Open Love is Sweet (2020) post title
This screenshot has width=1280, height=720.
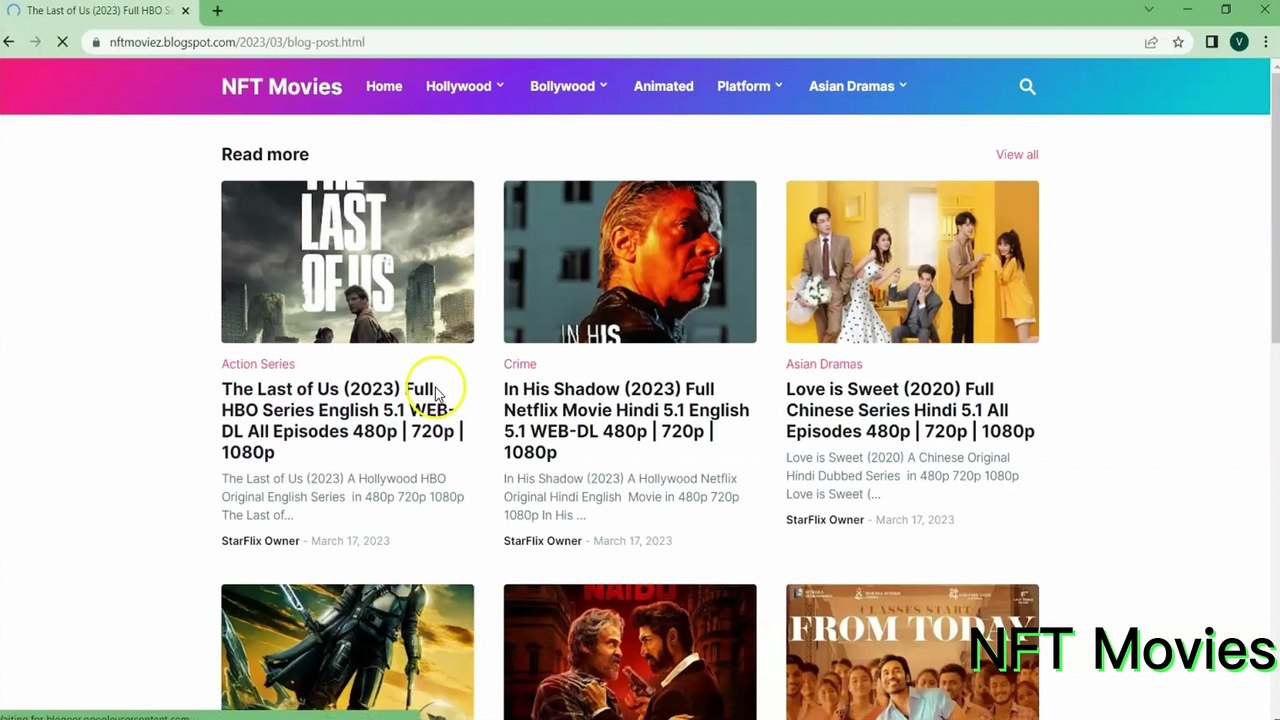pyautogui.click(x=910, y=410)
